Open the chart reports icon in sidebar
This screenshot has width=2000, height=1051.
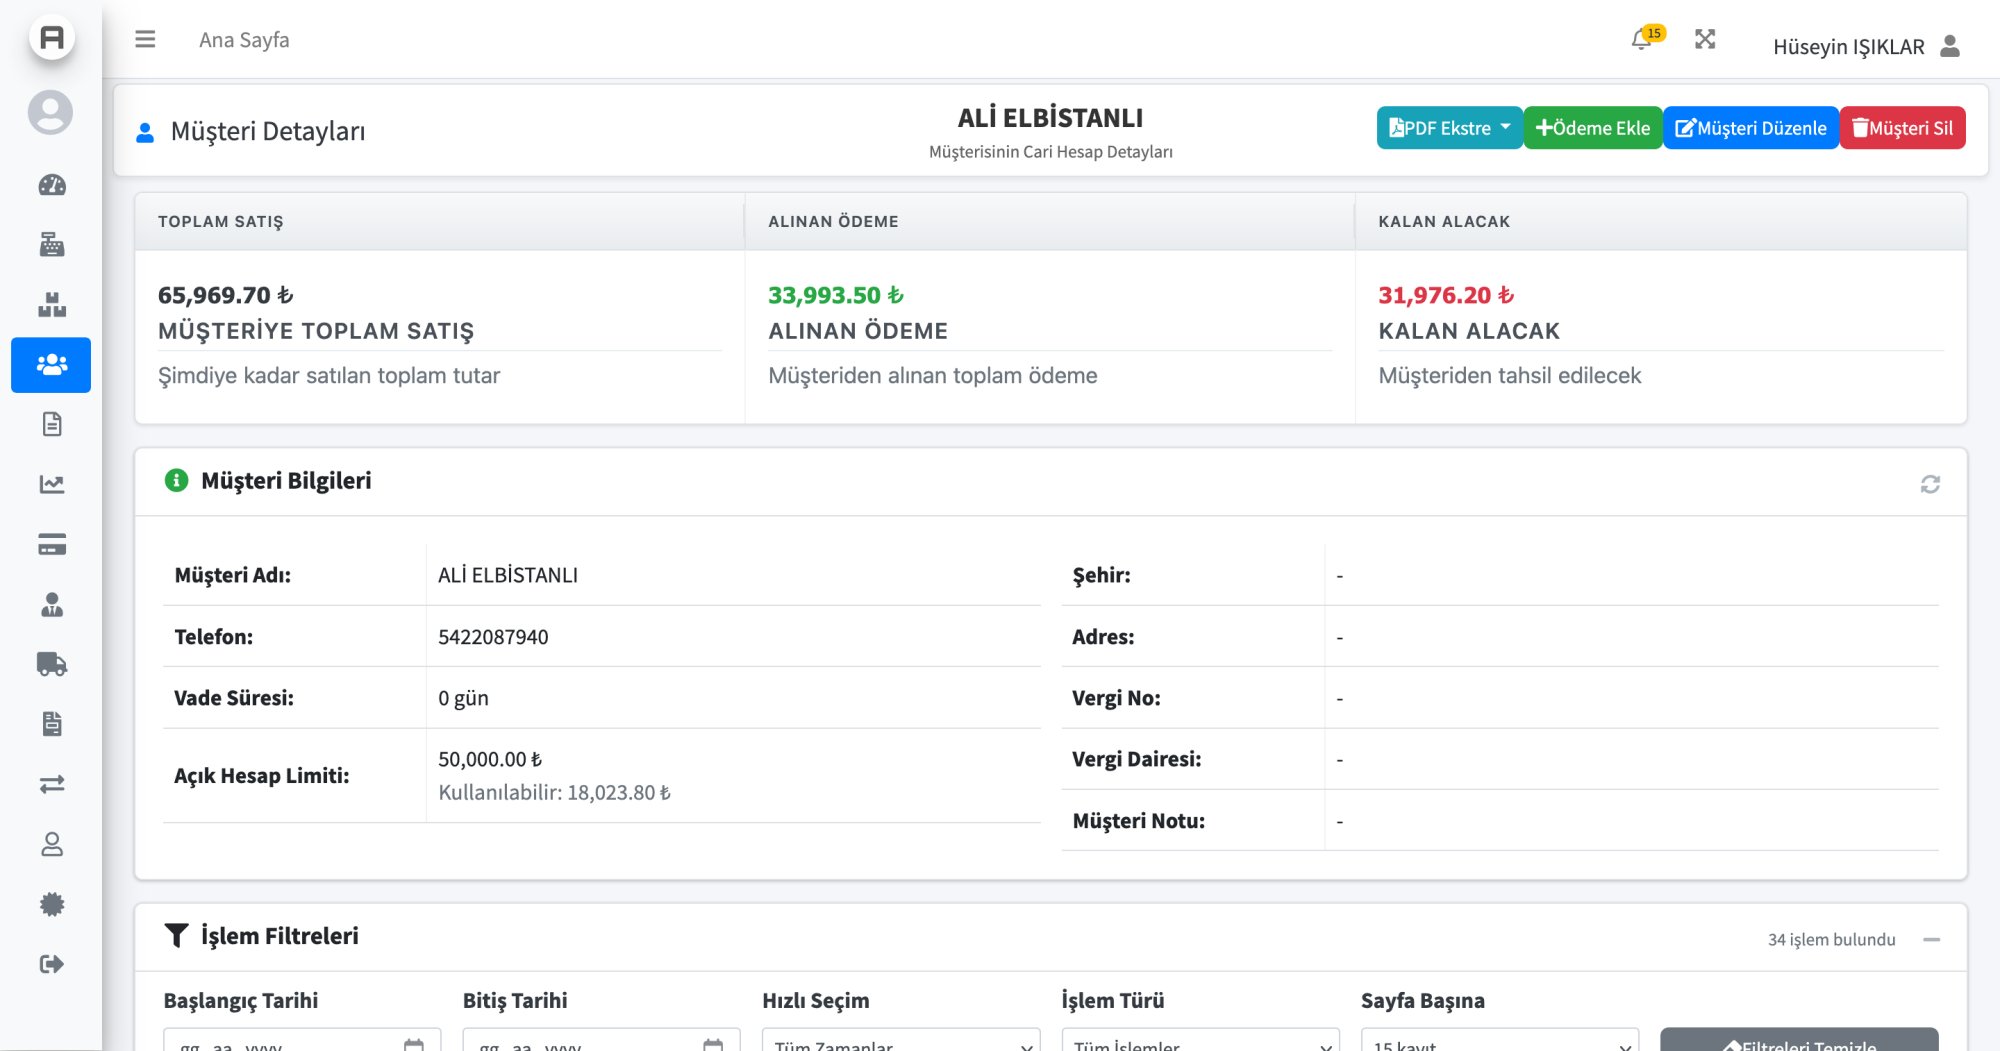click(52, 485)
